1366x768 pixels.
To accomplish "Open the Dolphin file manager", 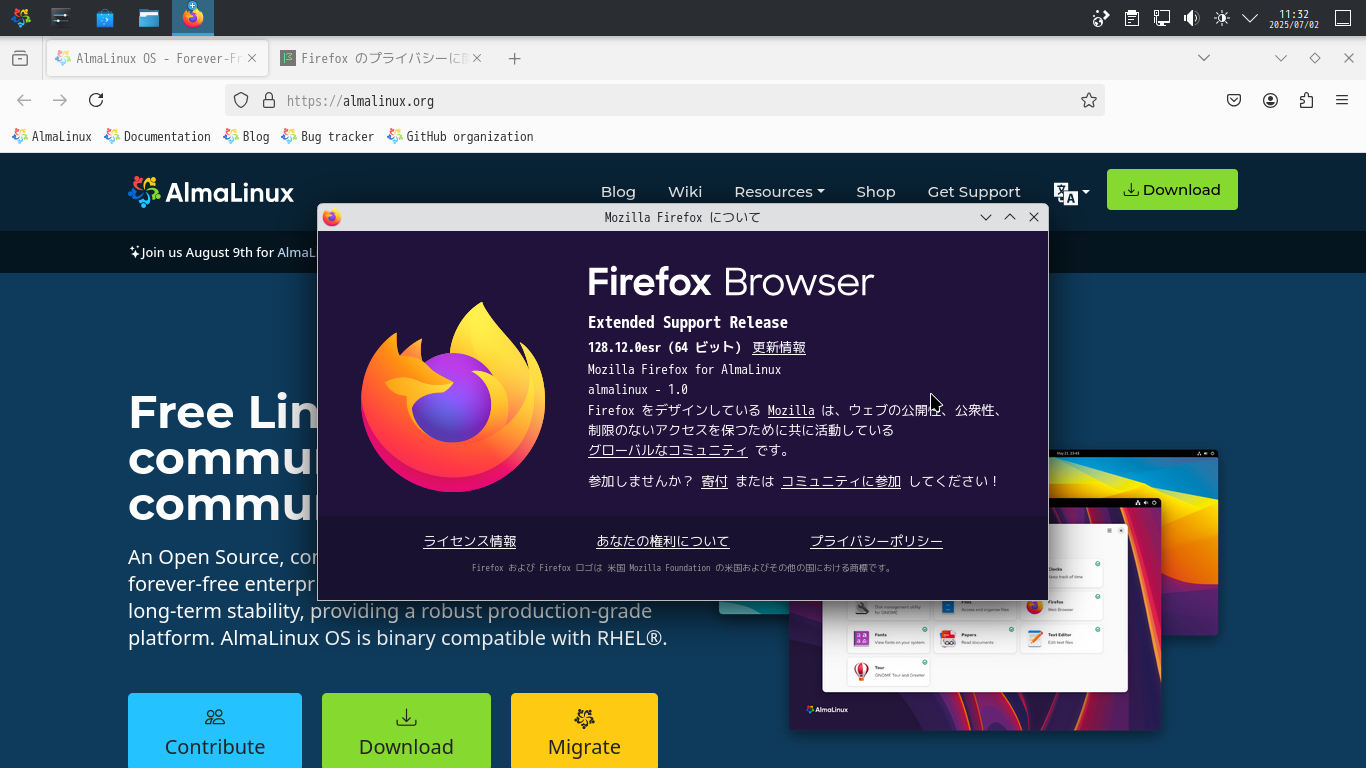I will (149, 18).
